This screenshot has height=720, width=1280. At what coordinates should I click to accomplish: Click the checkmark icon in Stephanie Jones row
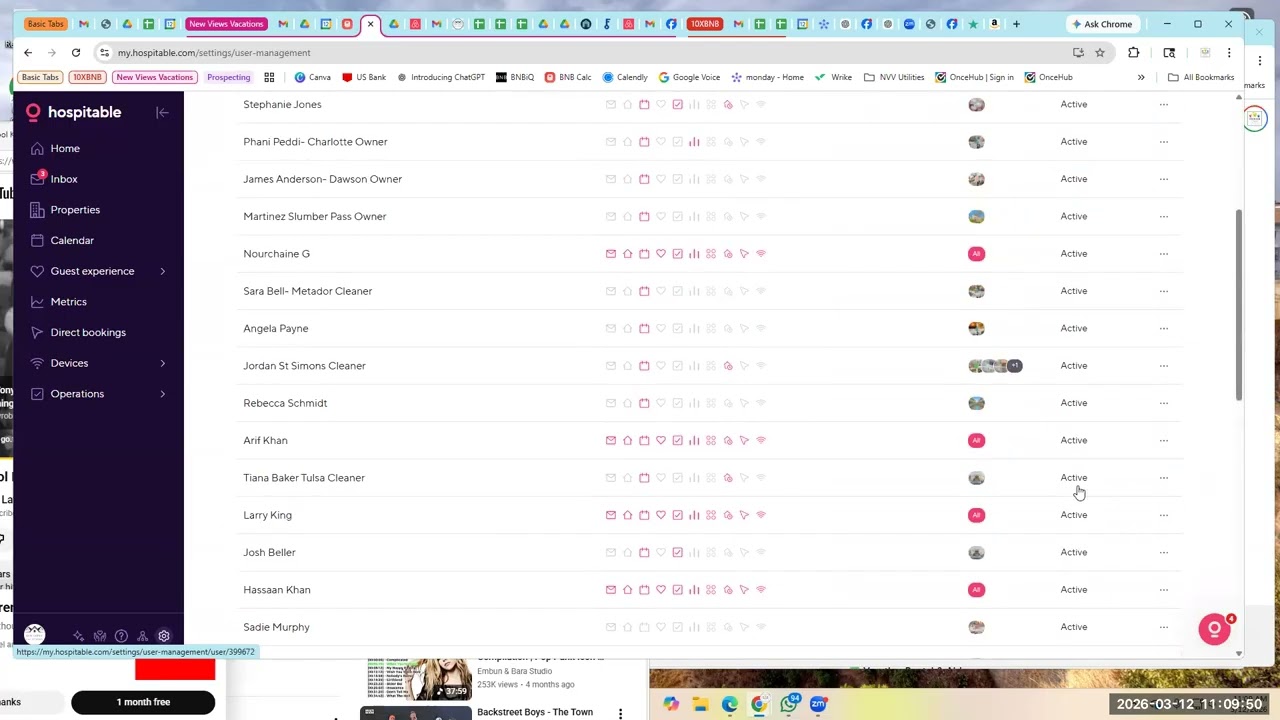tap(677, 104)
